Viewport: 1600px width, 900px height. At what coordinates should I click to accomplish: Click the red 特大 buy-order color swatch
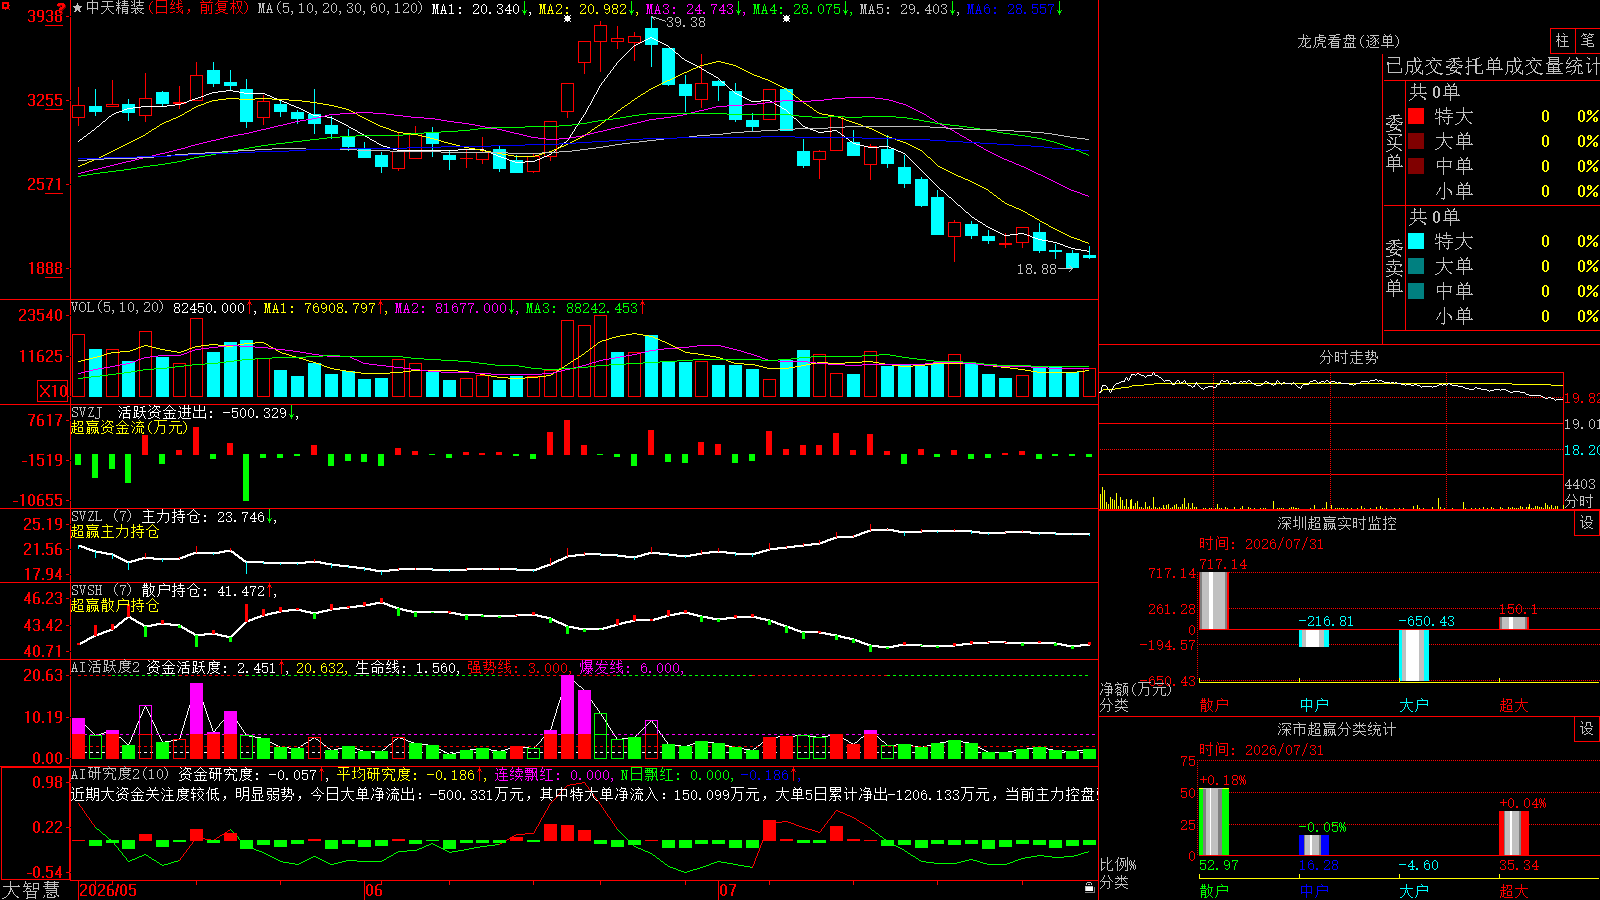1416,116
